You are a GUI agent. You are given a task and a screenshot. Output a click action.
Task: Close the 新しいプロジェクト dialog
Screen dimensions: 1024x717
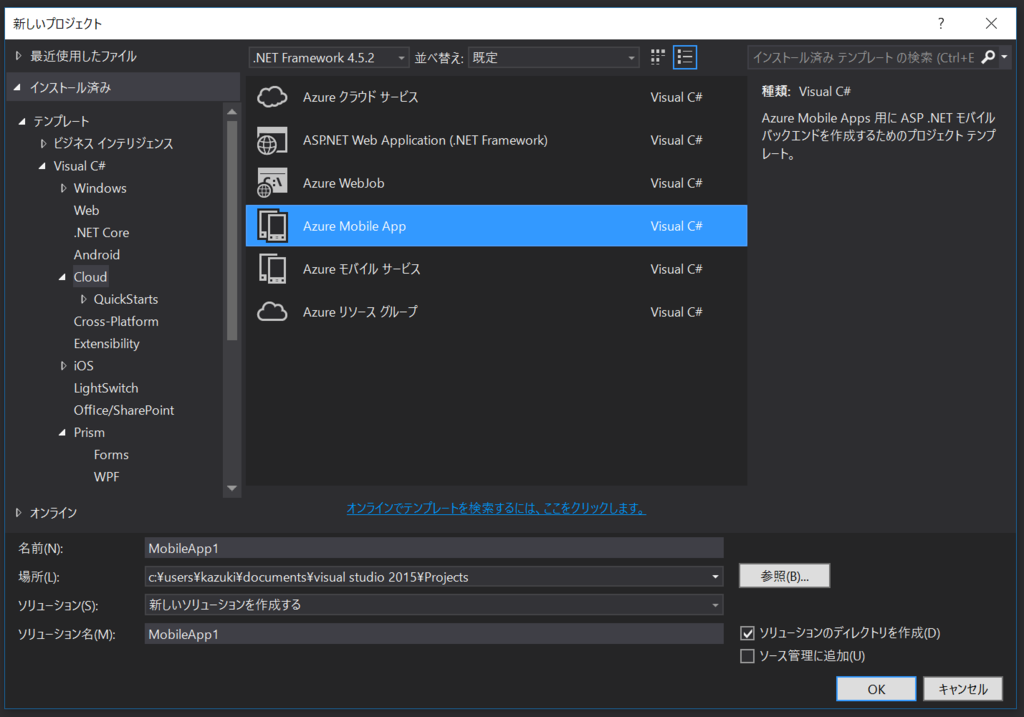pos(991,24)
